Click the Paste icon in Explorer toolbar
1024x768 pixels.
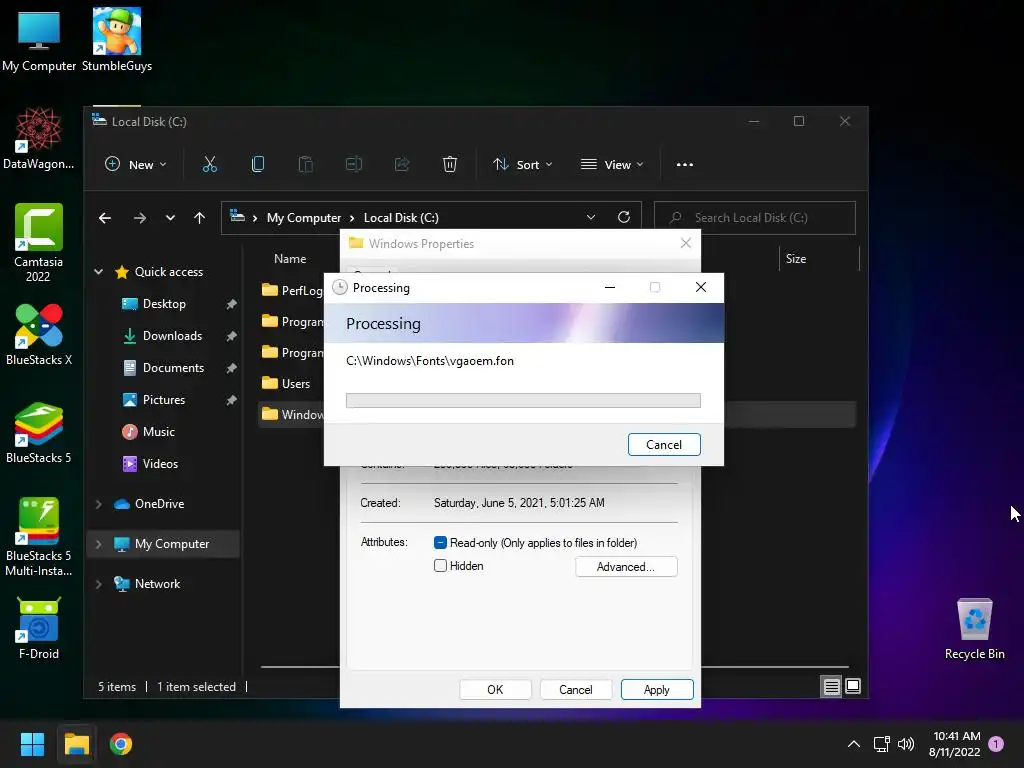pyautogui.click(x=306, y=165)
